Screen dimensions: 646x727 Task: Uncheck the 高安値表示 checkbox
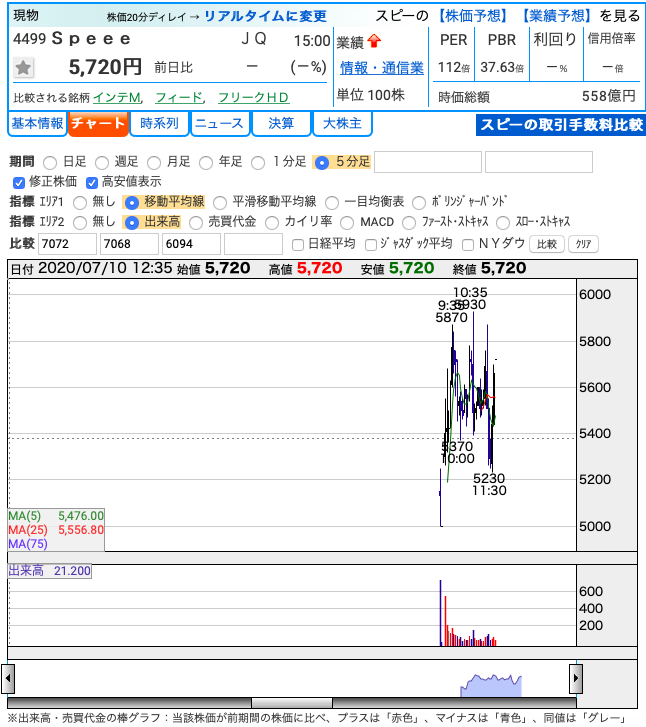tap(92, 183)
